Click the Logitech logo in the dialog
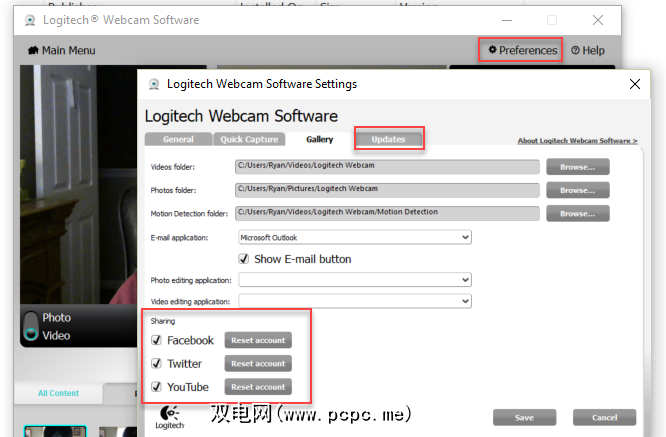 (x=169, y=417)
